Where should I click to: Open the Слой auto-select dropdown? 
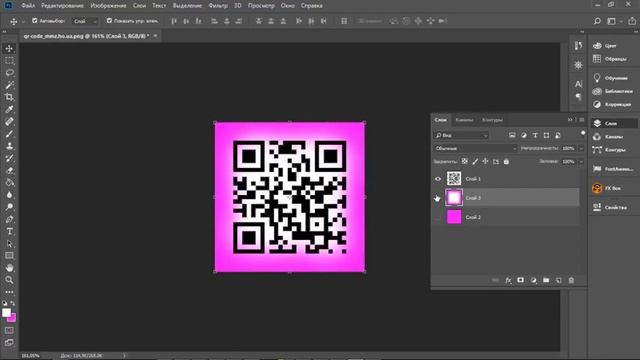[85, 21]
